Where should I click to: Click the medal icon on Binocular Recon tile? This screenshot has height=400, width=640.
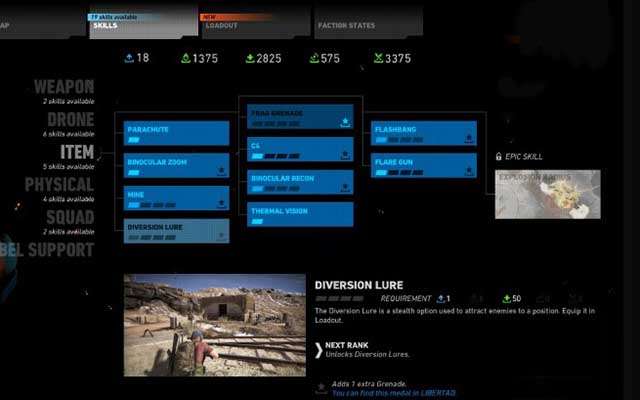click(x=345, y=187)
